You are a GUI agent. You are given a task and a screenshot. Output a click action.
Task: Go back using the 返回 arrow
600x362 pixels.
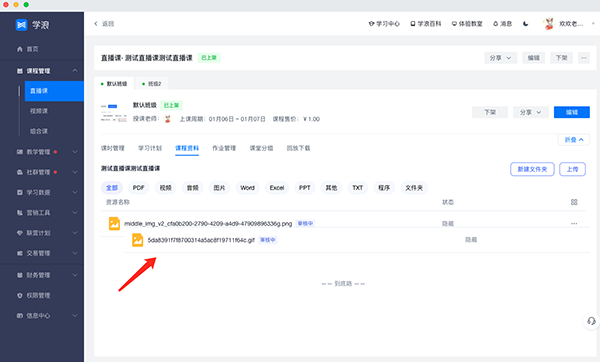click(x=96, y=24)
